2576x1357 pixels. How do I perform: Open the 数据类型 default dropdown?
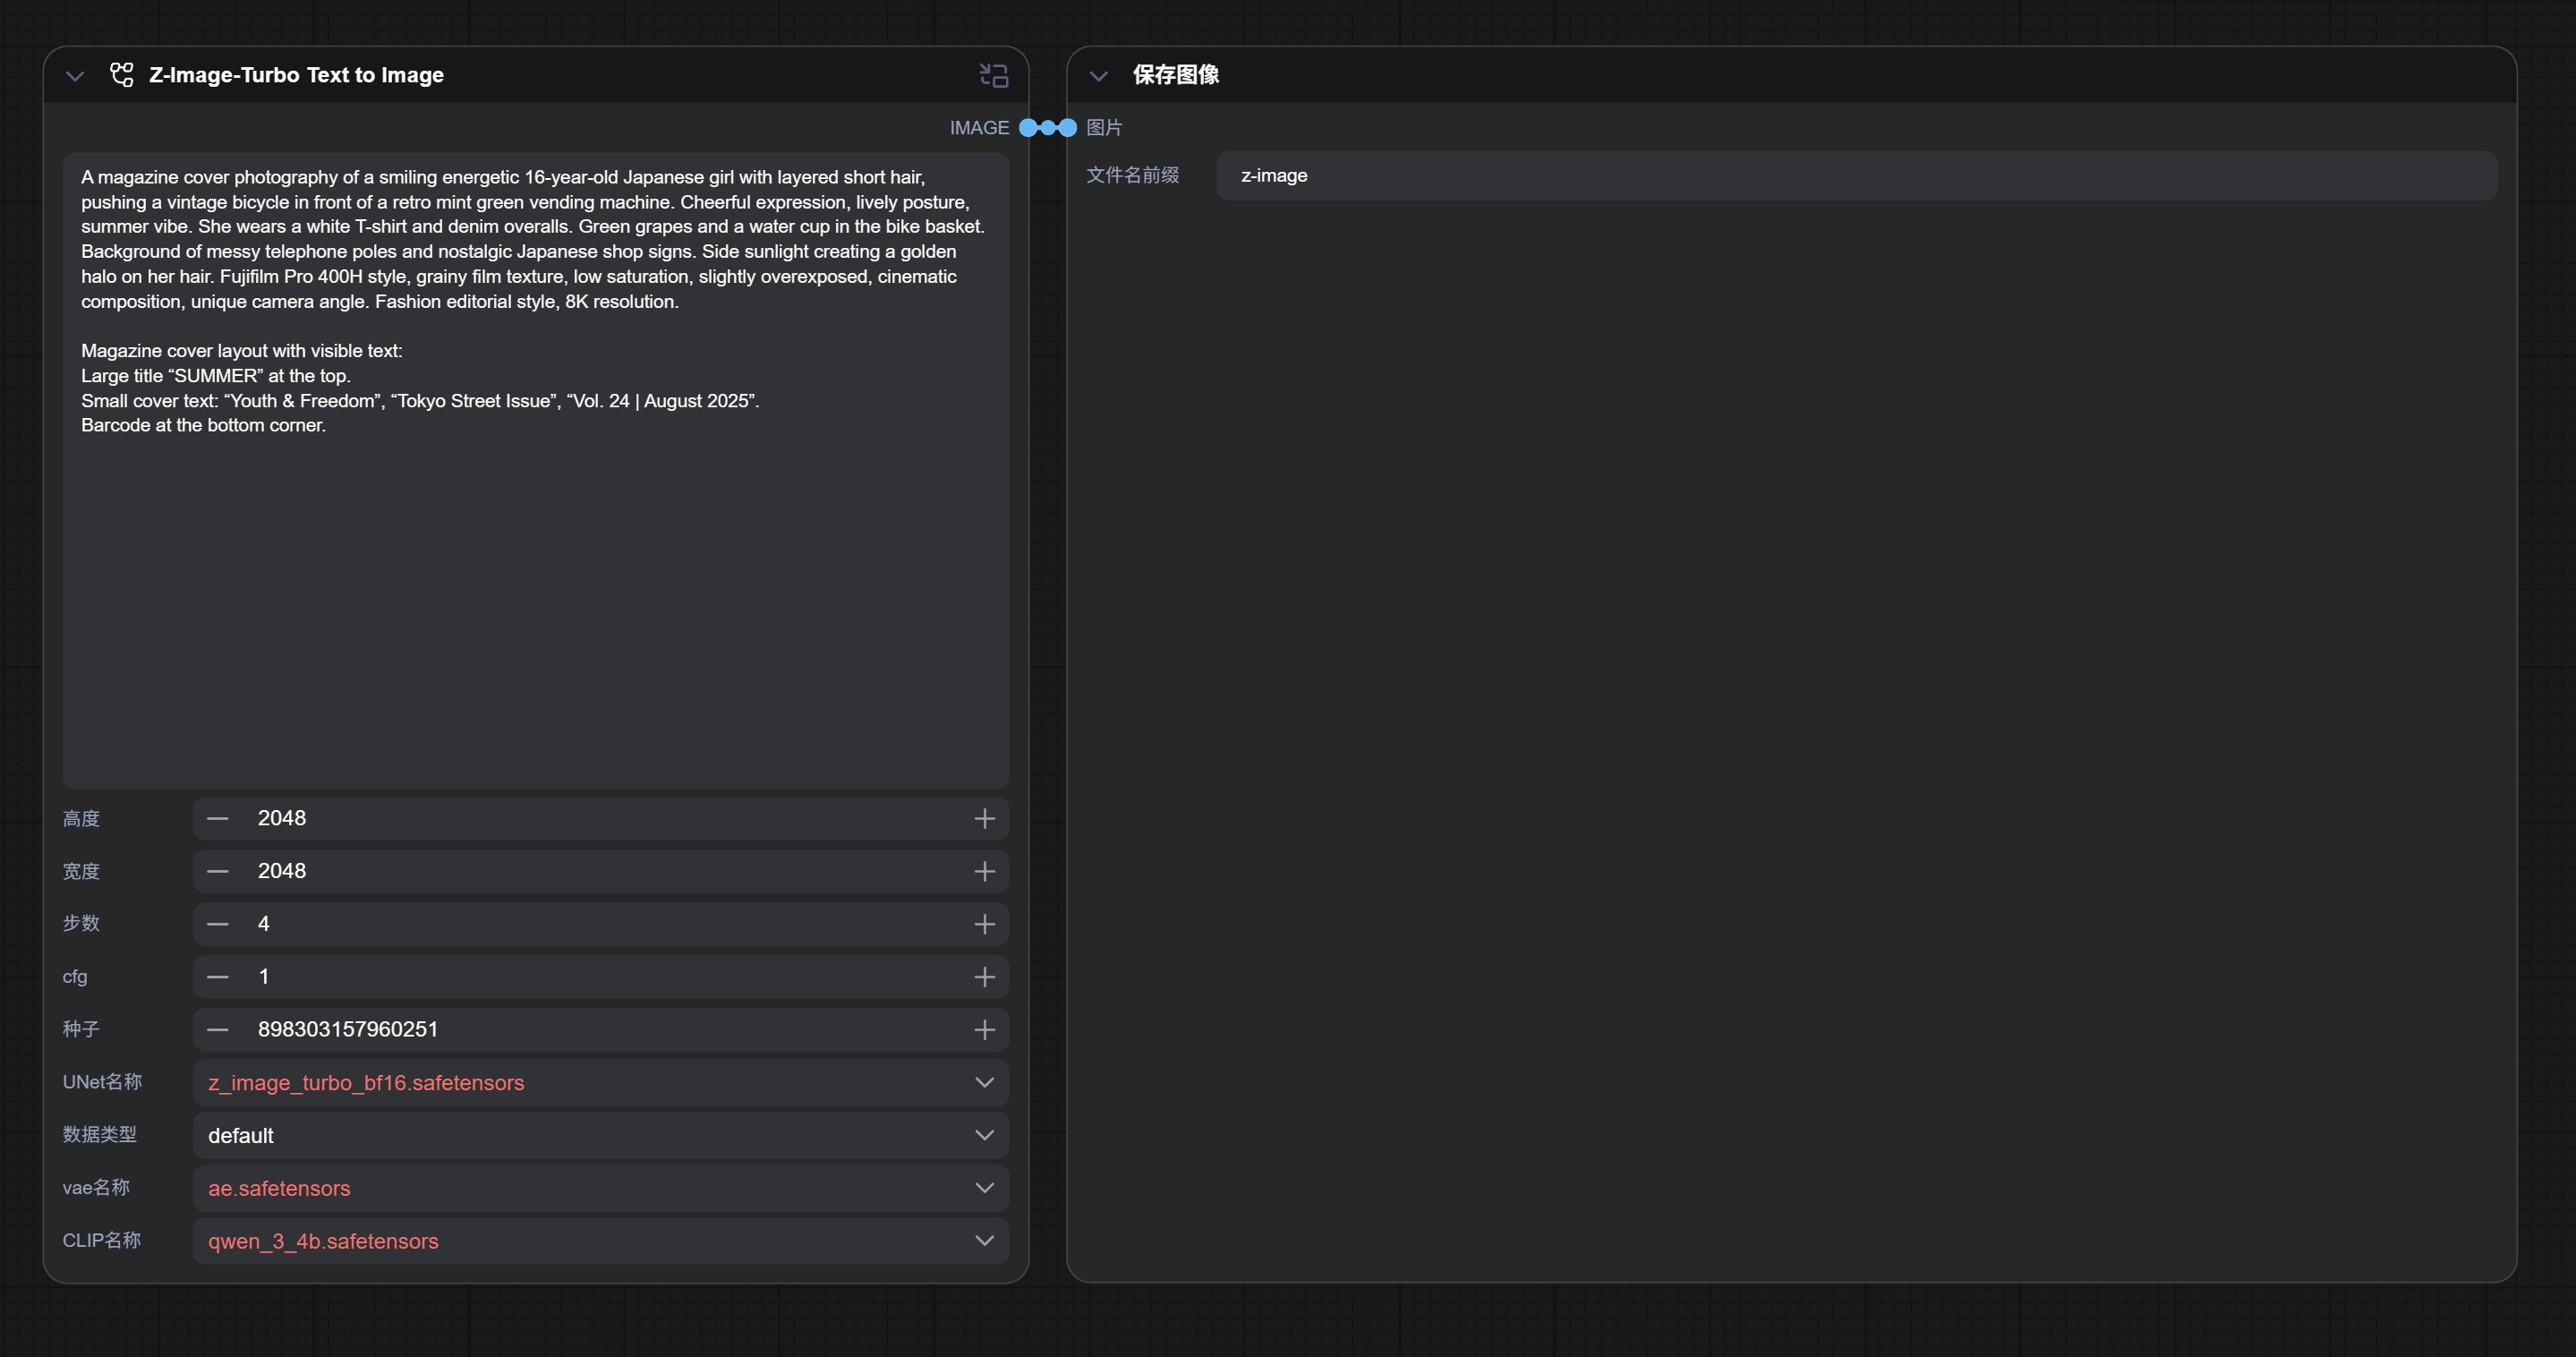click(600, 1136)
